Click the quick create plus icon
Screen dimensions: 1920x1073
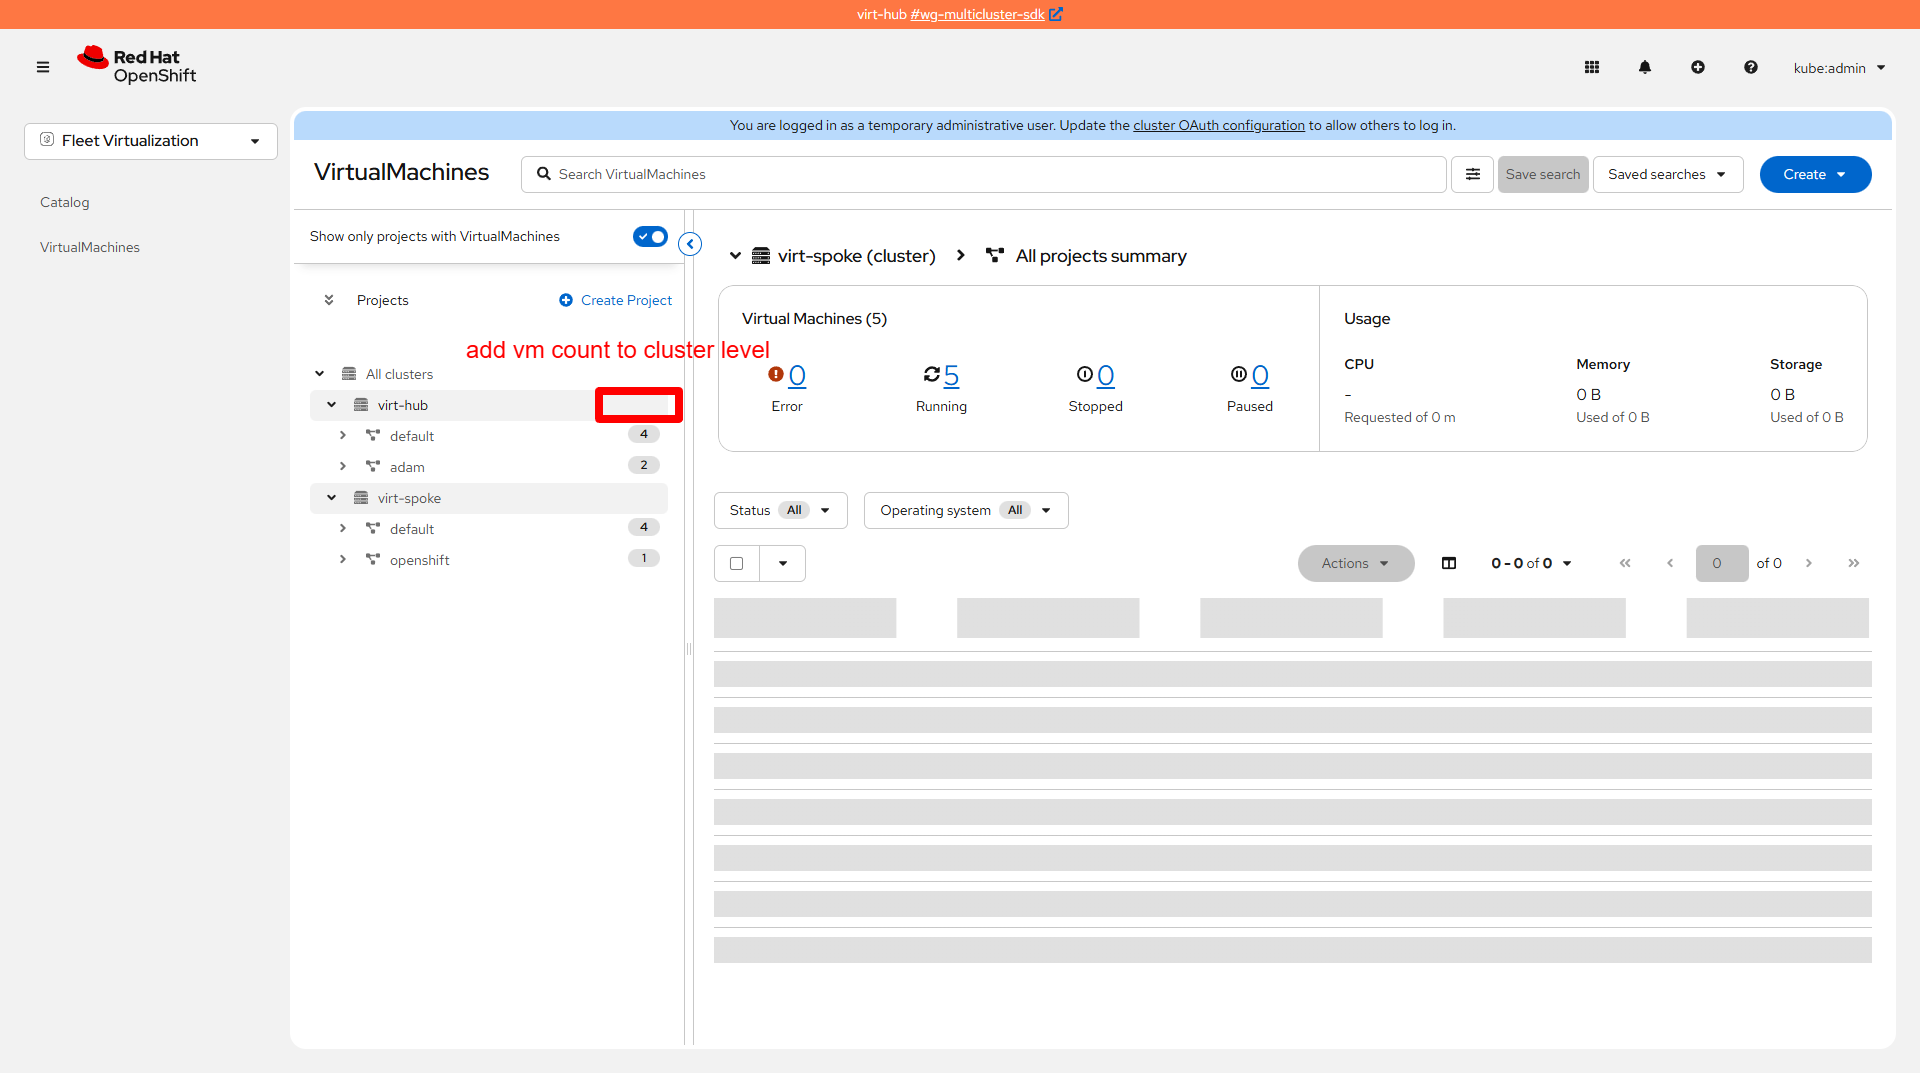(1698, 67)
